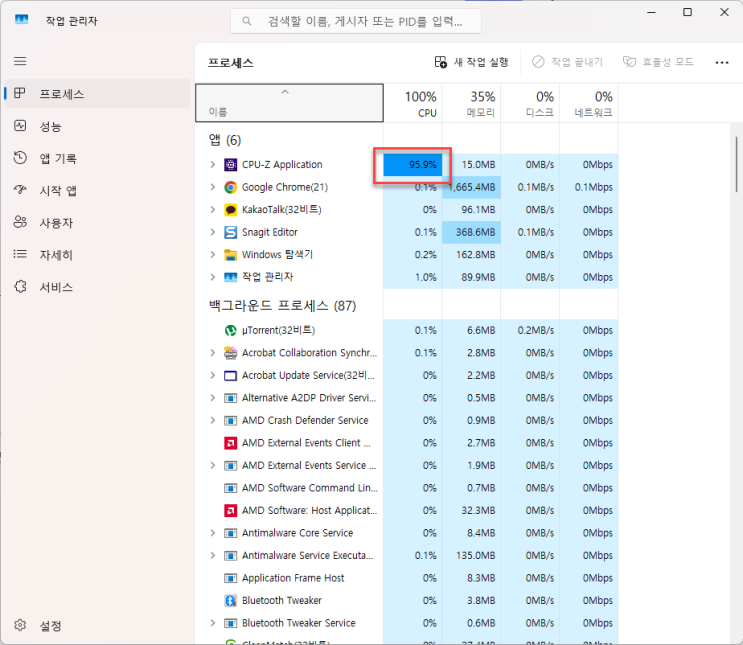
Task: Sort by Disk (디스크) column header
Action: (530, 103)
